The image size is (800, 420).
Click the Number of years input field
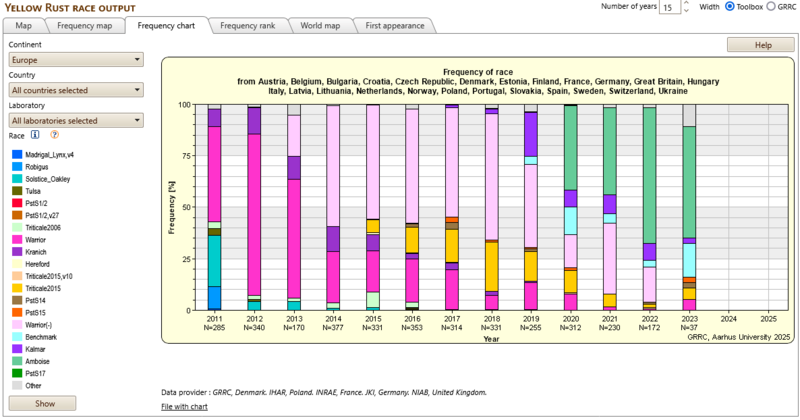668,7
